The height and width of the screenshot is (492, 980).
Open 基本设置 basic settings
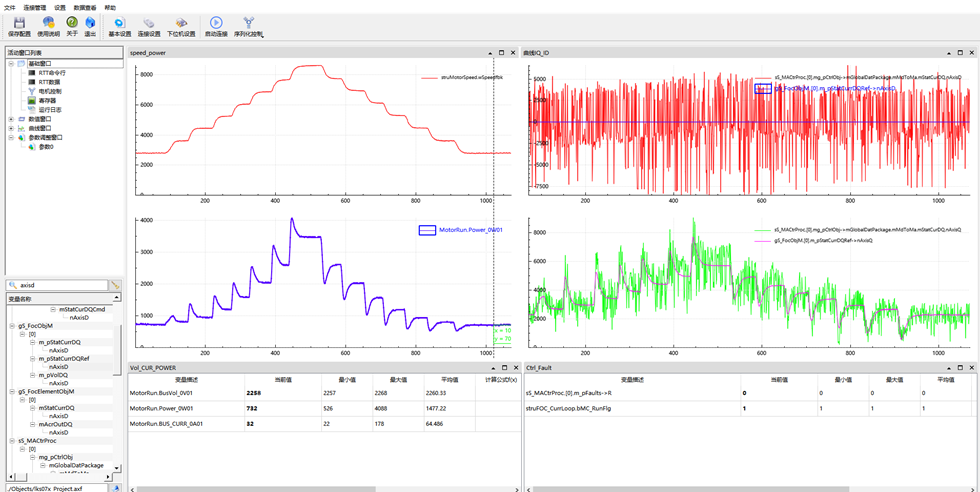coord(119,22)
